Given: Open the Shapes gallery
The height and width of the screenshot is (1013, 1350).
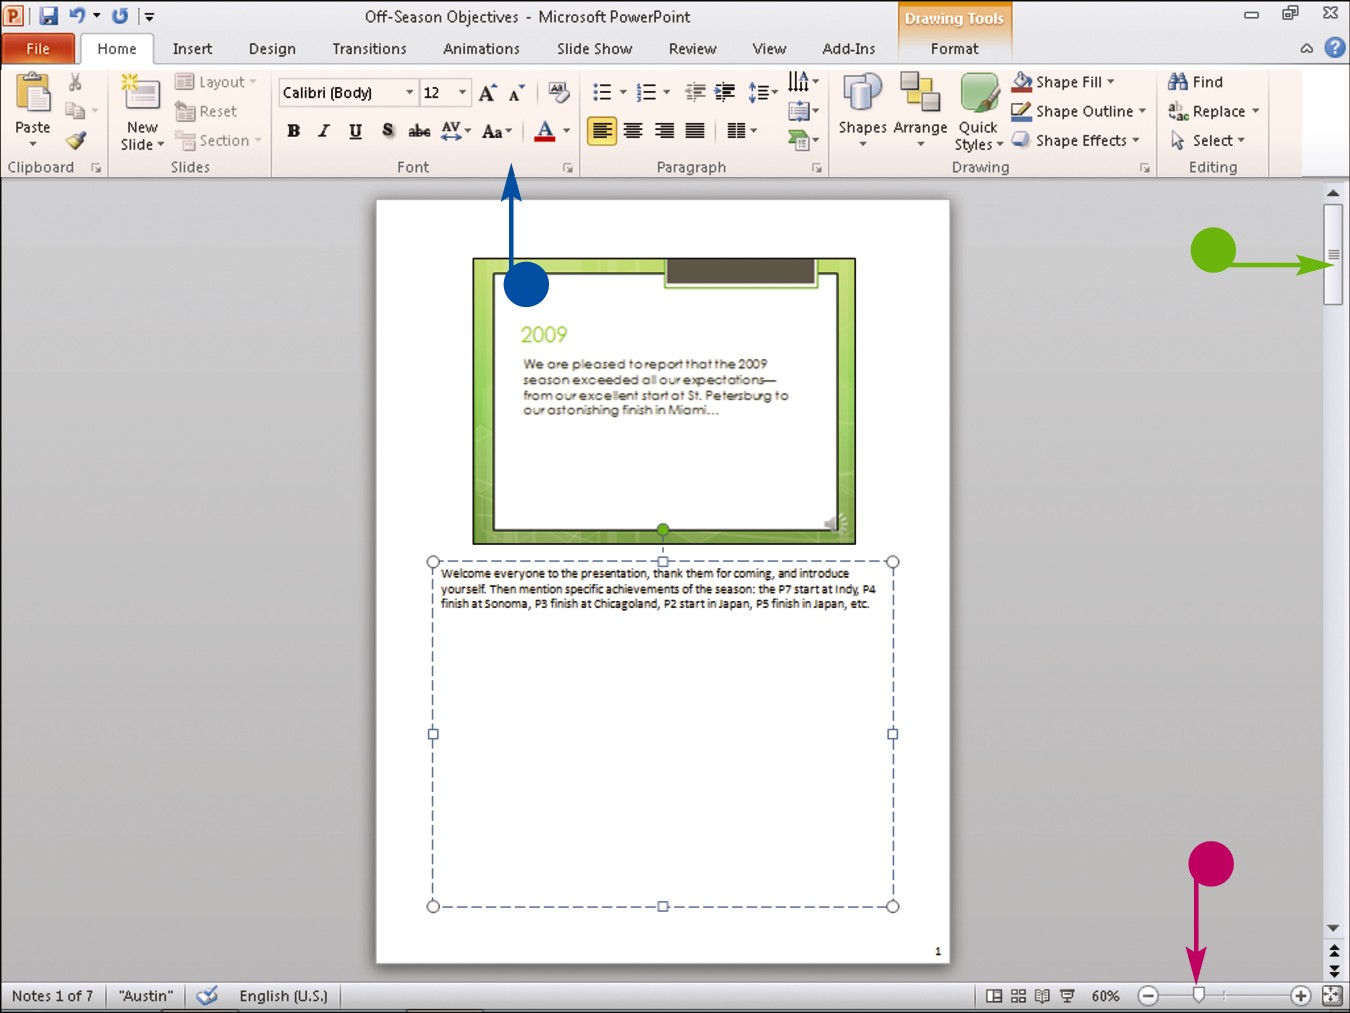Looking at the screenshot, I should 862,111.
